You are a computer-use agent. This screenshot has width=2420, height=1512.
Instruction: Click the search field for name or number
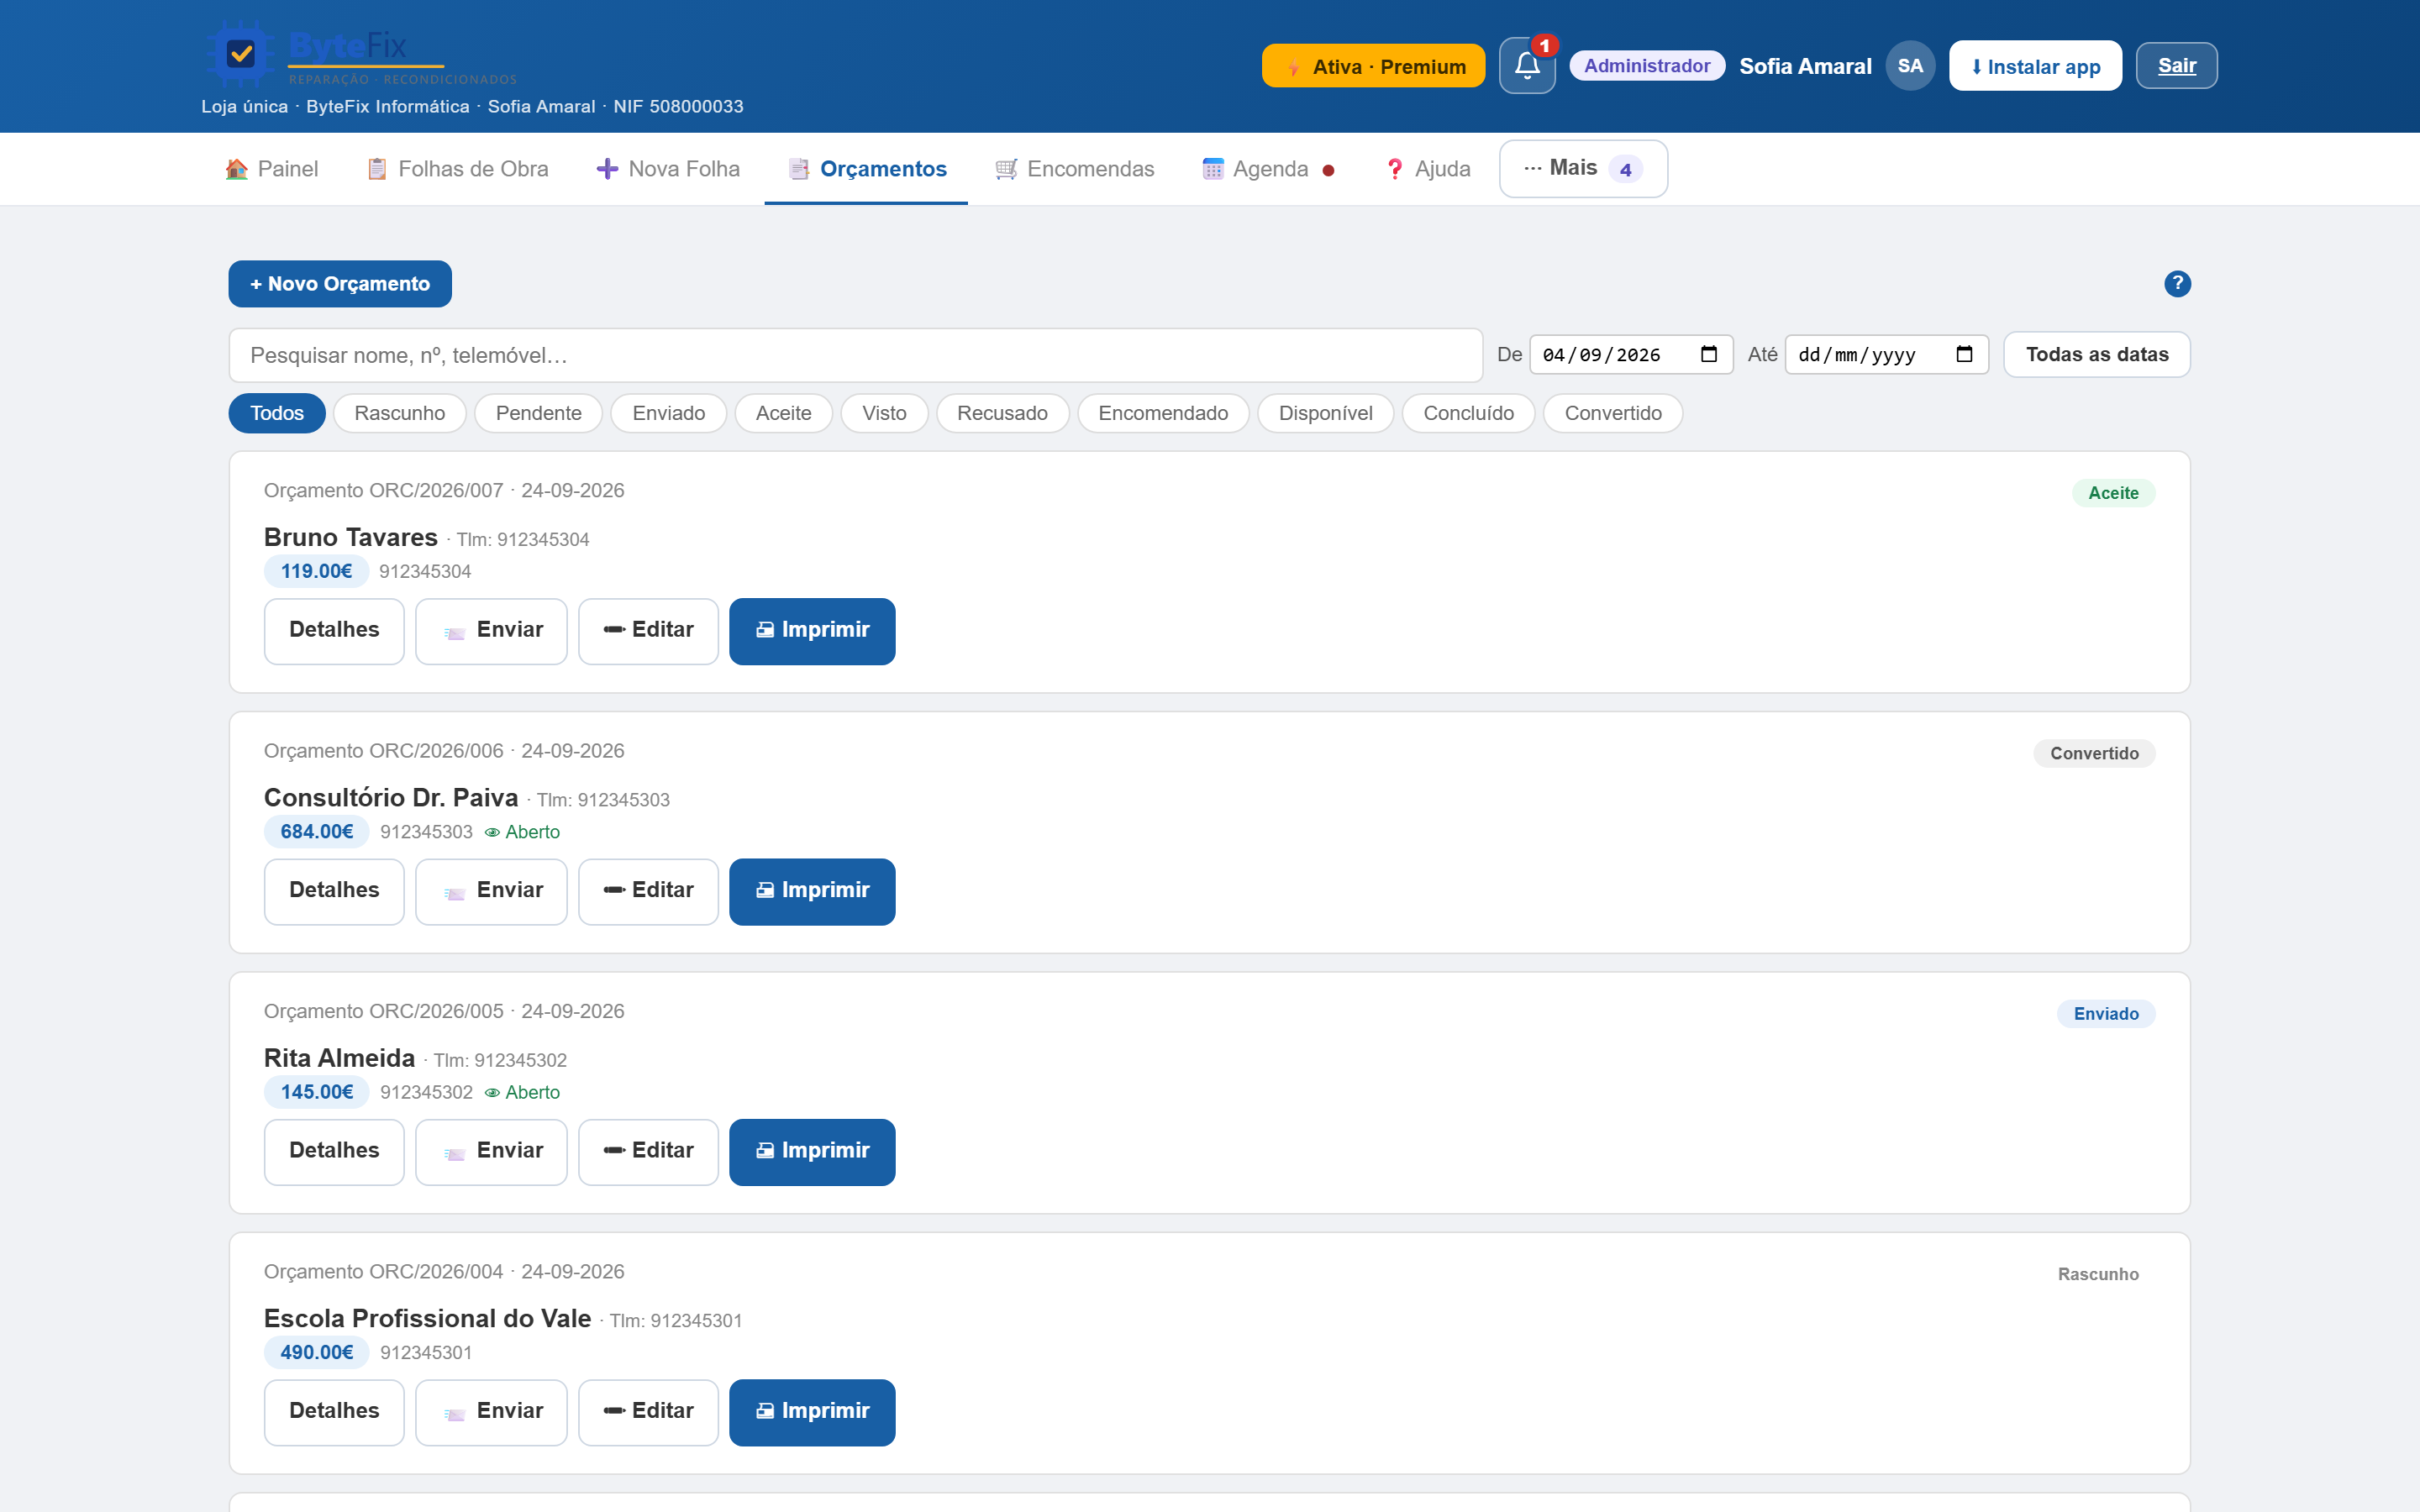855,355
